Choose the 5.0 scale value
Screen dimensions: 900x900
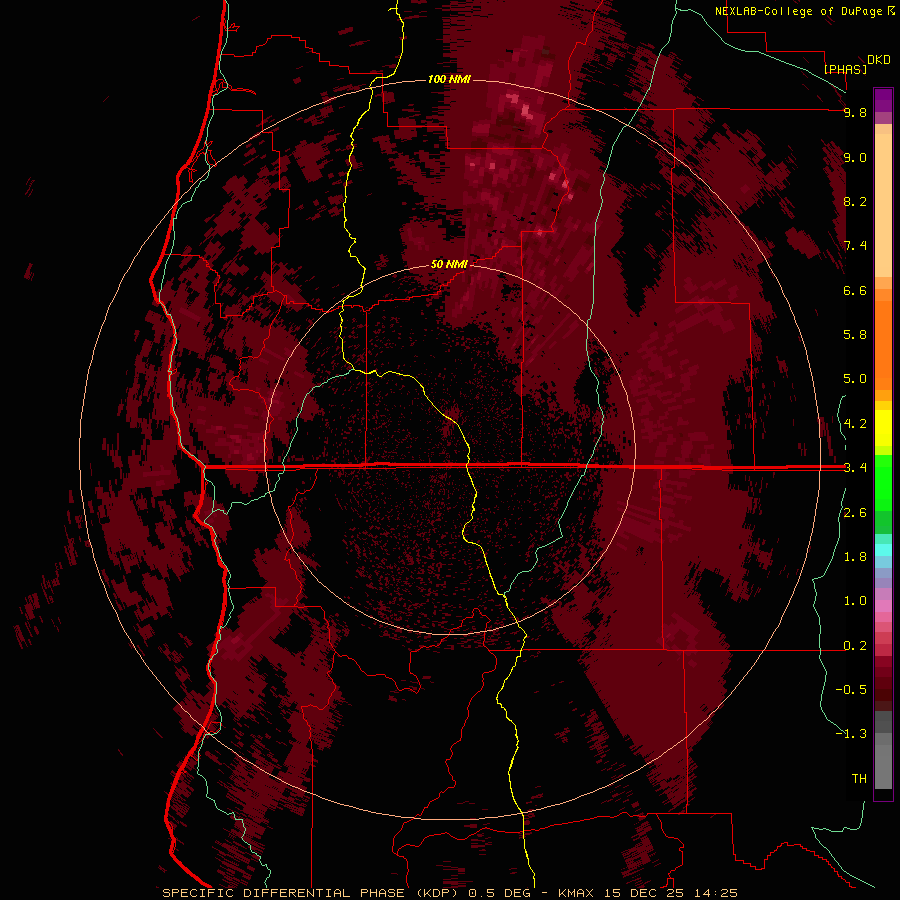[855, 379]
